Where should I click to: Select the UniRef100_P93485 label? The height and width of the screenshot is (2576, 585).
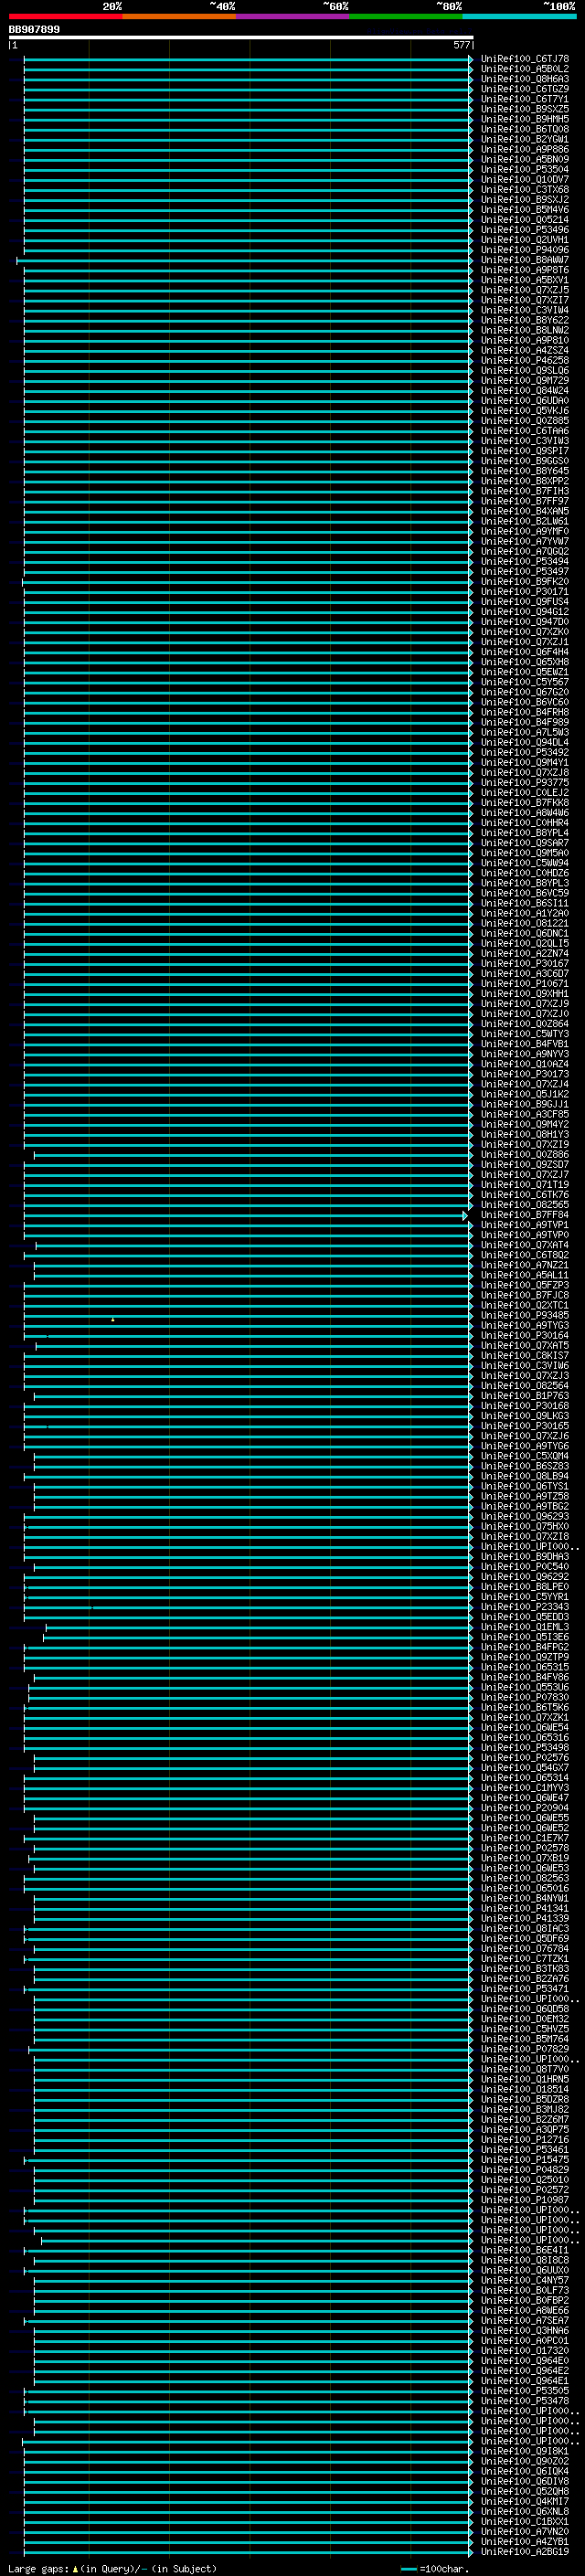coord(525,1315)
